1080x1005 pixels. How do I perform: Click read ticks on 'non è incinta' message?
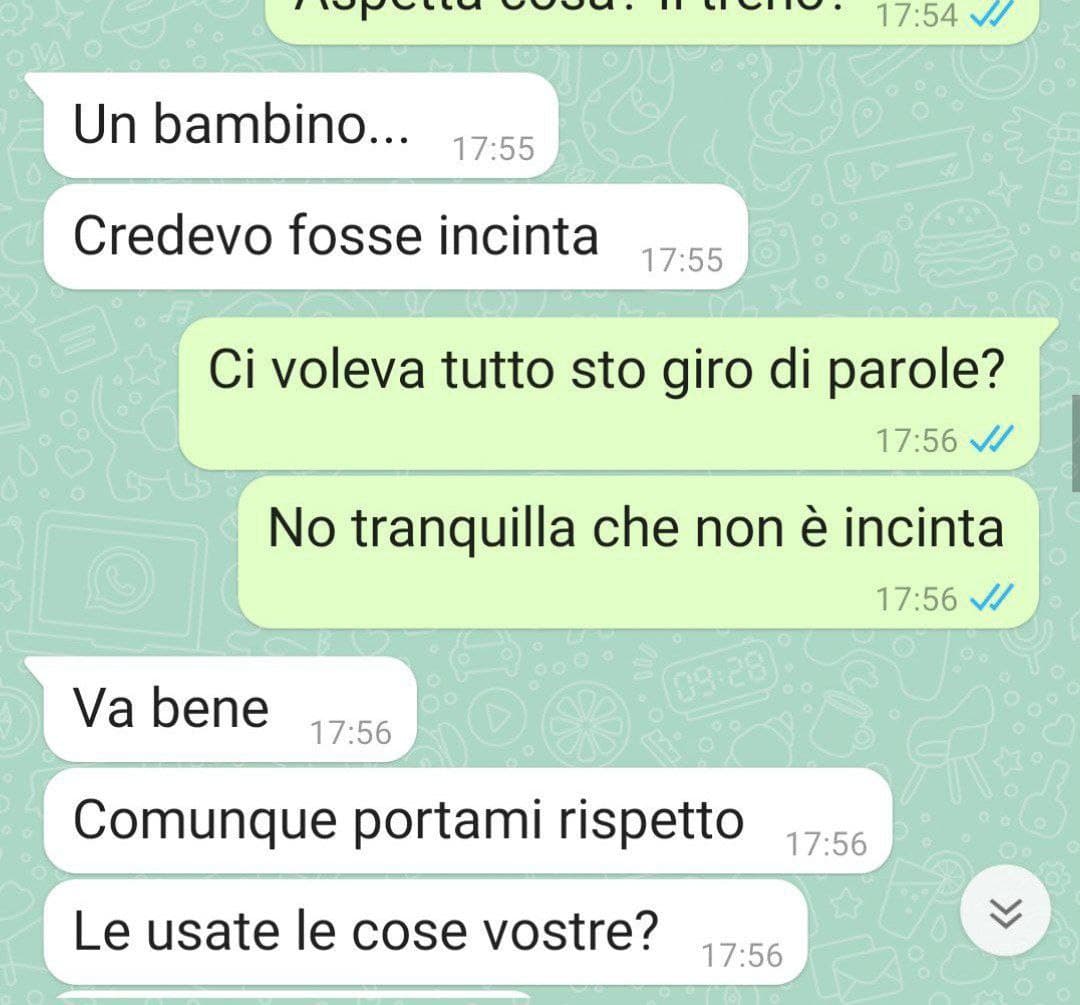pyautogui.click(x=992, y=598)
